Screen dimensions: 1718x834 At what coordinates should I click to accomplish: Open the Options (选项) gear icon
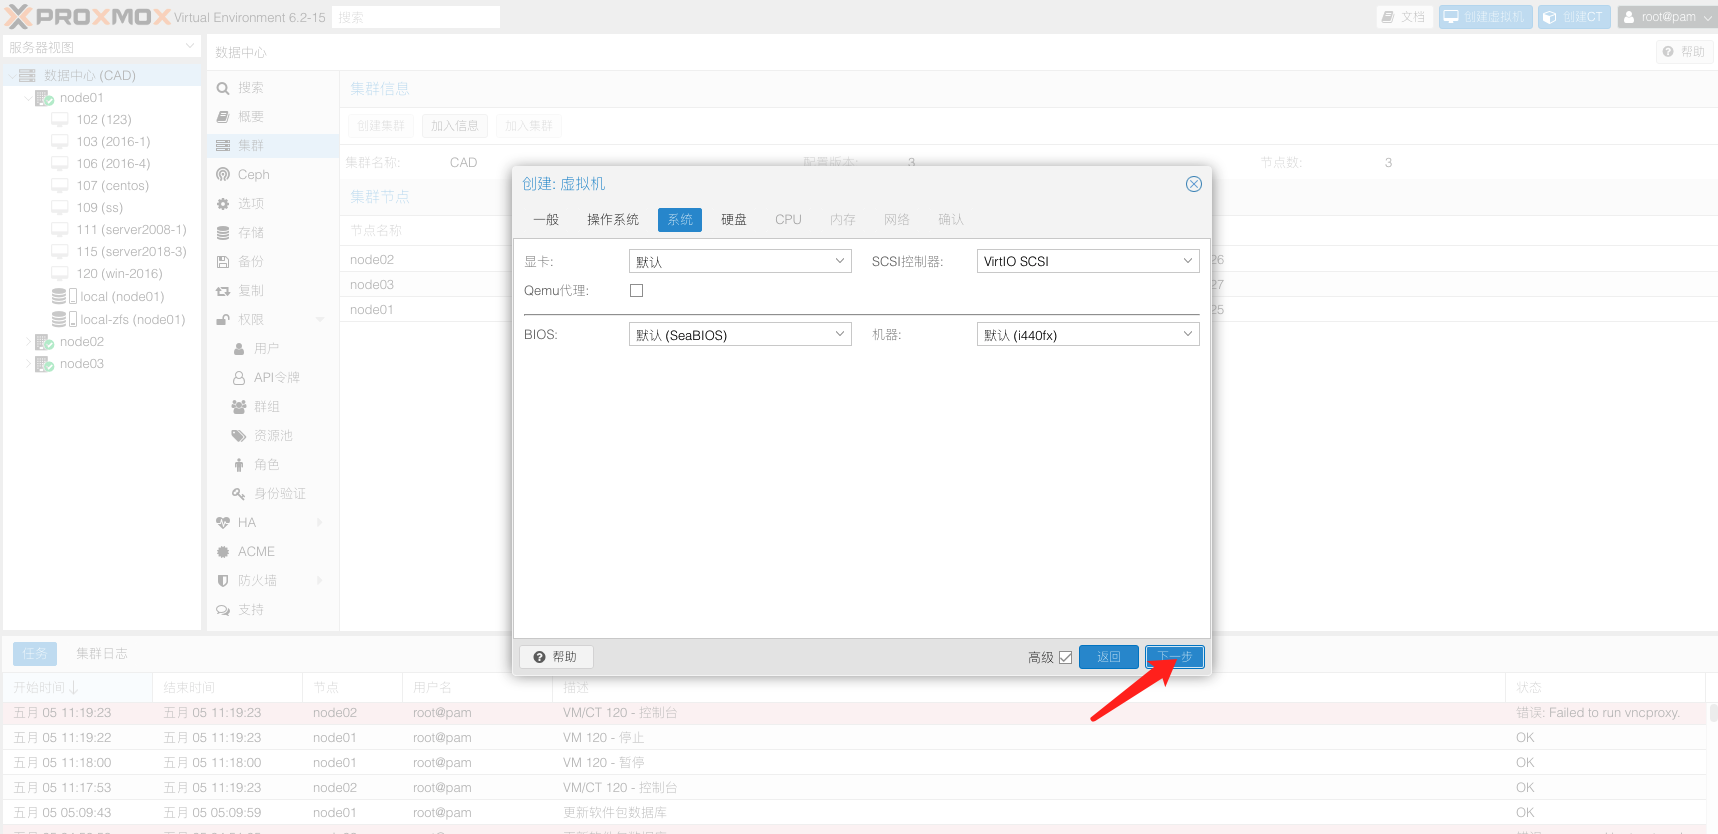(x=223, y=204)
